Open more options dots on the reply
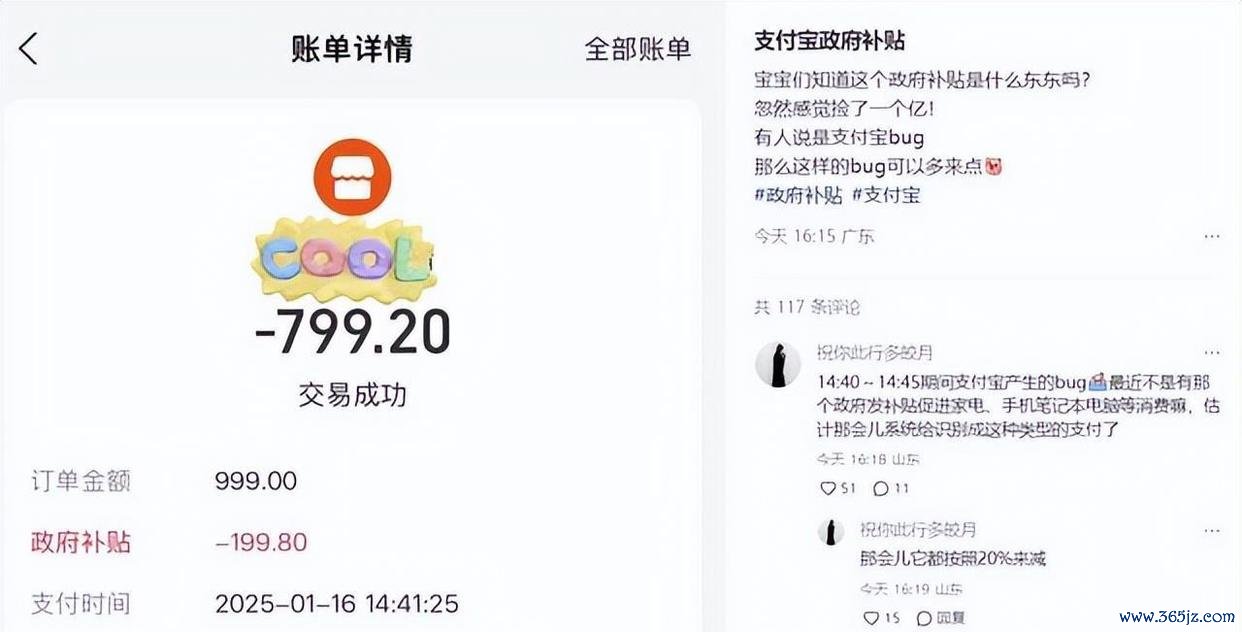This screenshot has height=632, width=1242. [1211, 530]
